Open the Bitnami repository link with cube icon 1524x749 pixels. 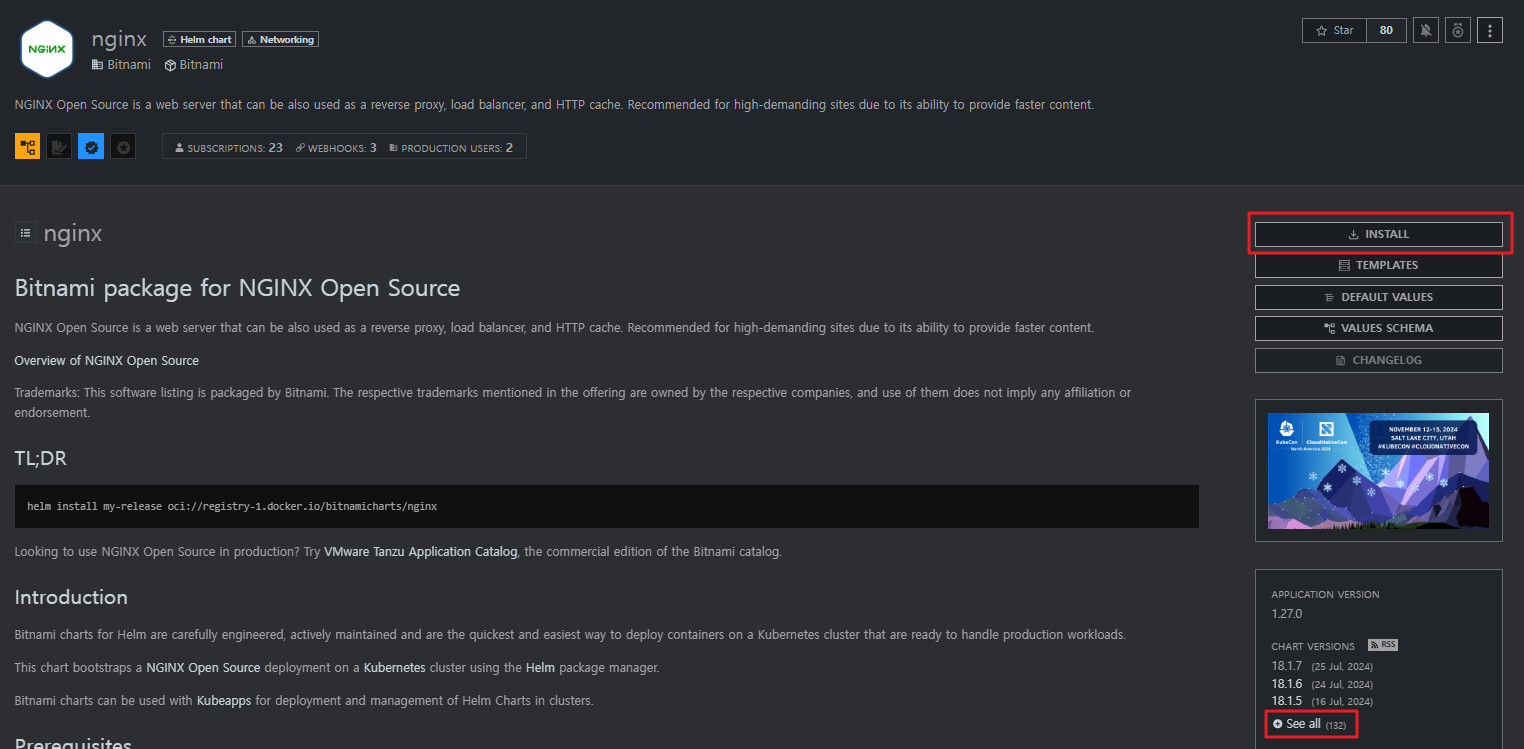pyautogui.click(x=194, y=64)
